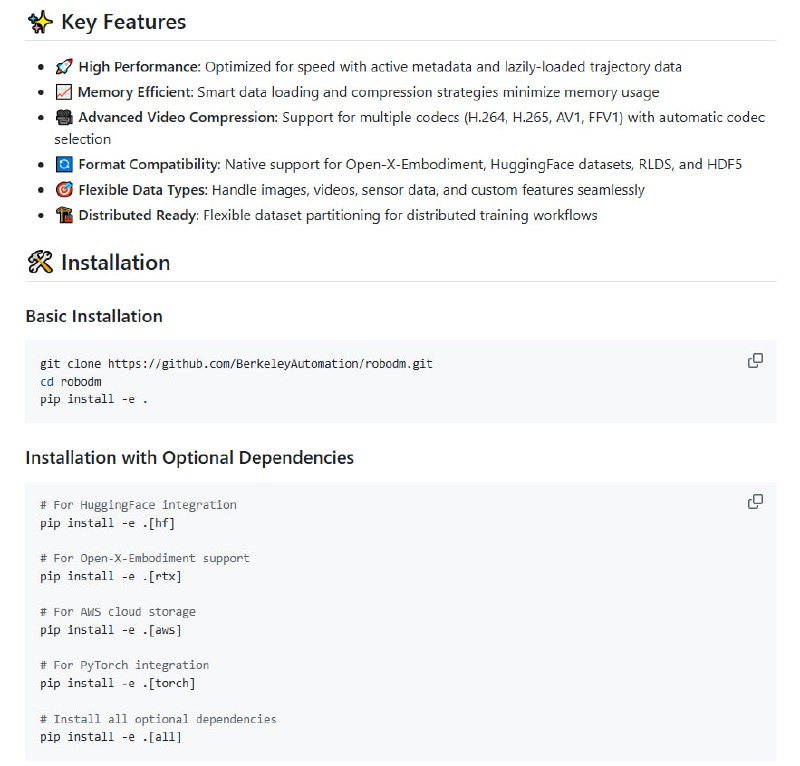Click the Installation with Optional Dependencies subheading
Viewport: 800px width, 766px height.
[189, 458]
